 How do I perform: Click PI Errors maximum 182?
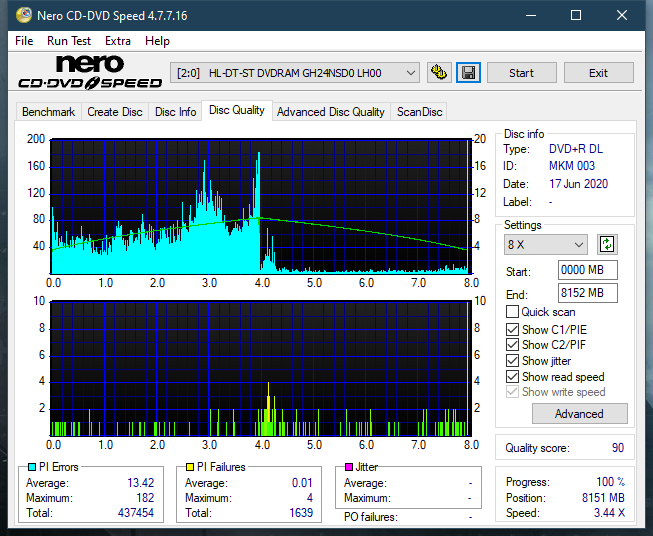[145, 498]
